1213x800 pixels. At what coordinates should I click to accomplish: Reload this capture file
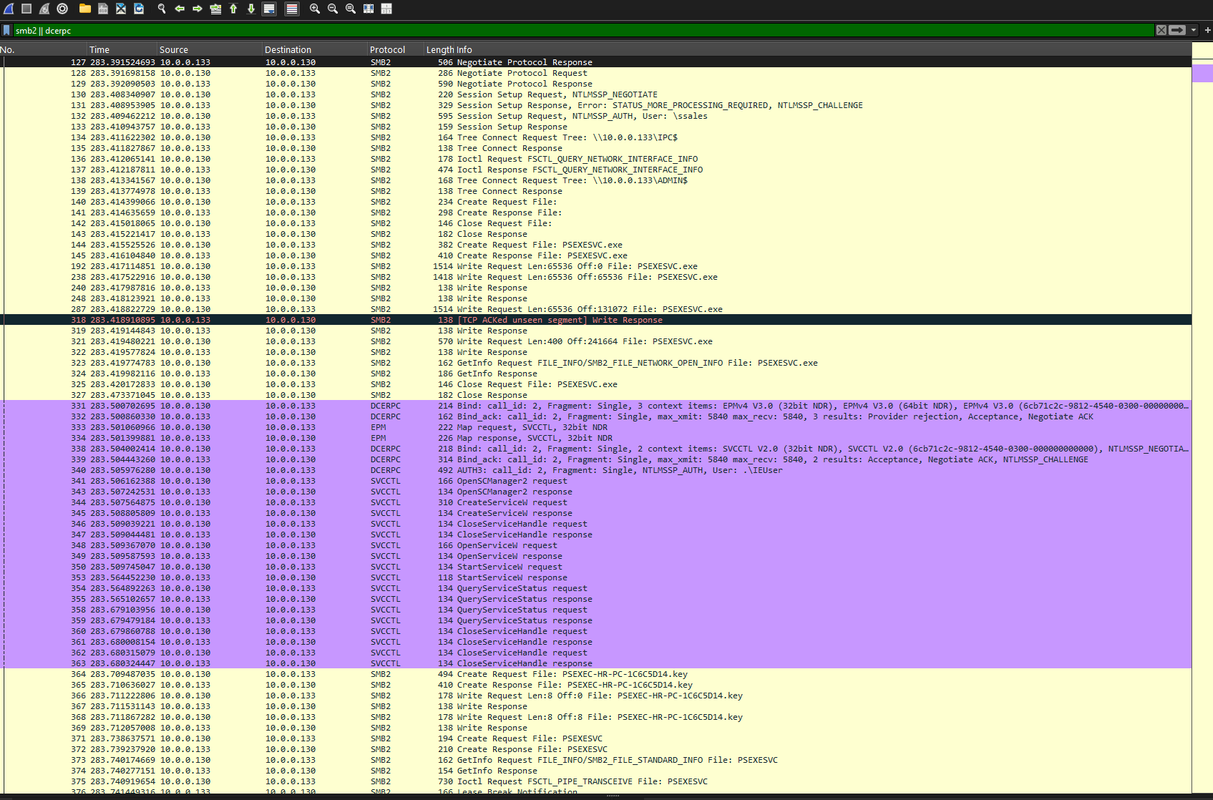139,8
